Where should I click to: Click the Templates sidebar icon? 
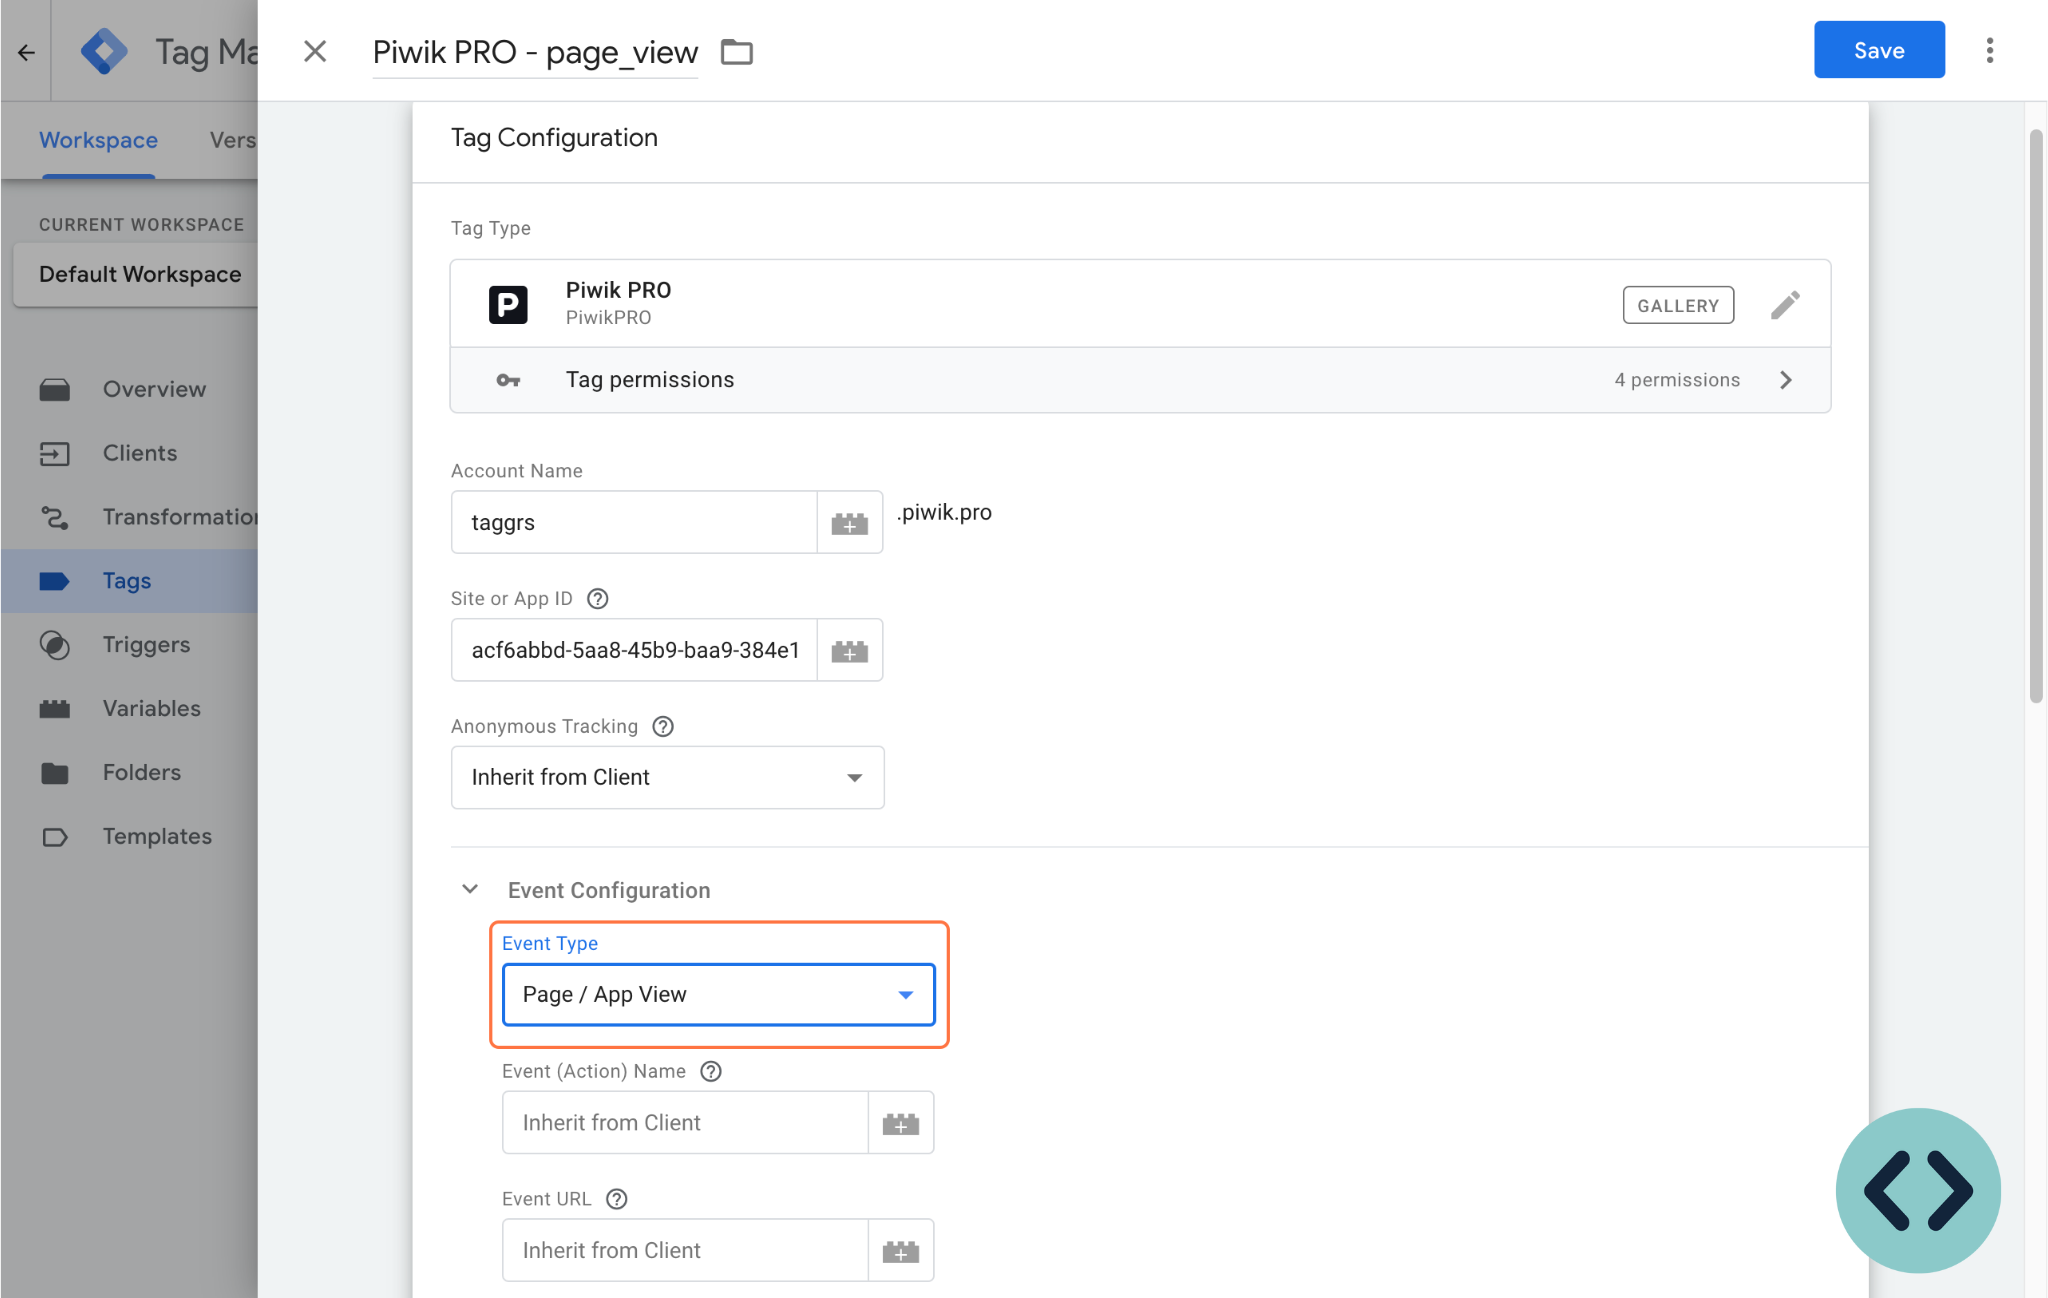tap(55, 837)
